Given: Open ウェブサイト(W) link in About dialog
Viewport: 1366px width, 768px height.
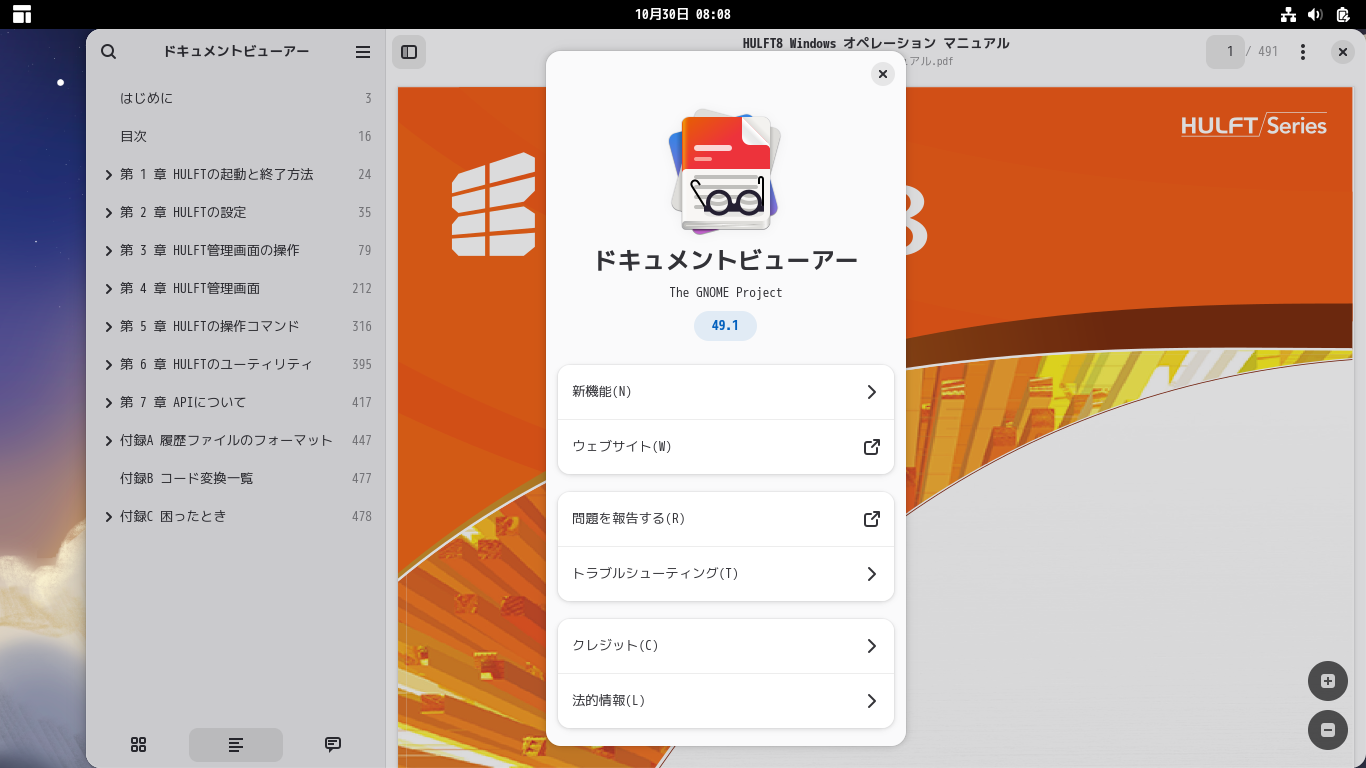Looking at the screenshot, I should coord(726,447).
